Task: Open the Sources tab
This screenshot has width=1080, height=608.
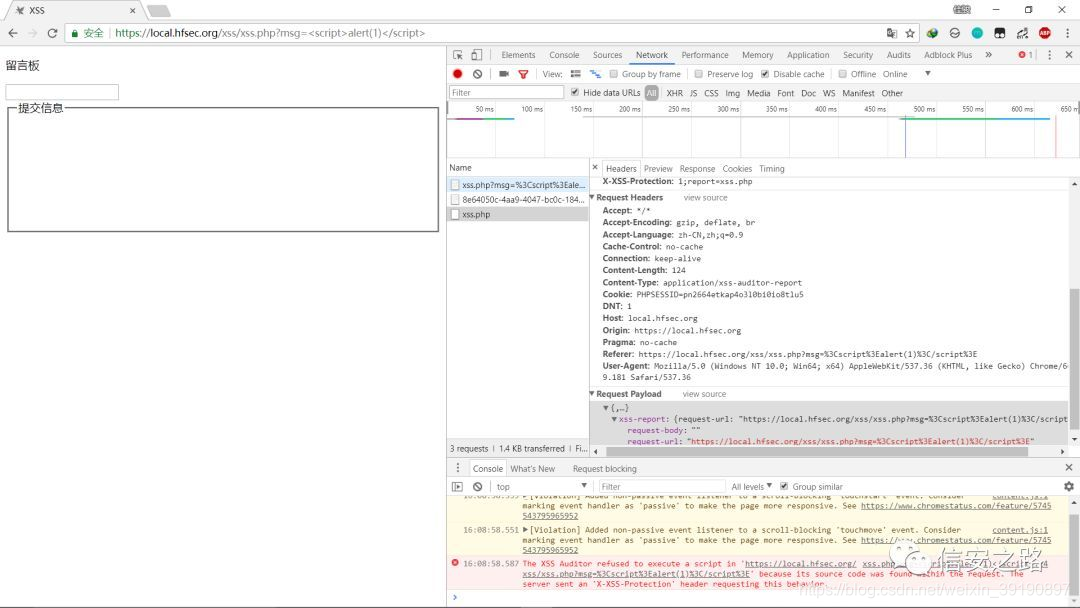Action: (607, 55)
